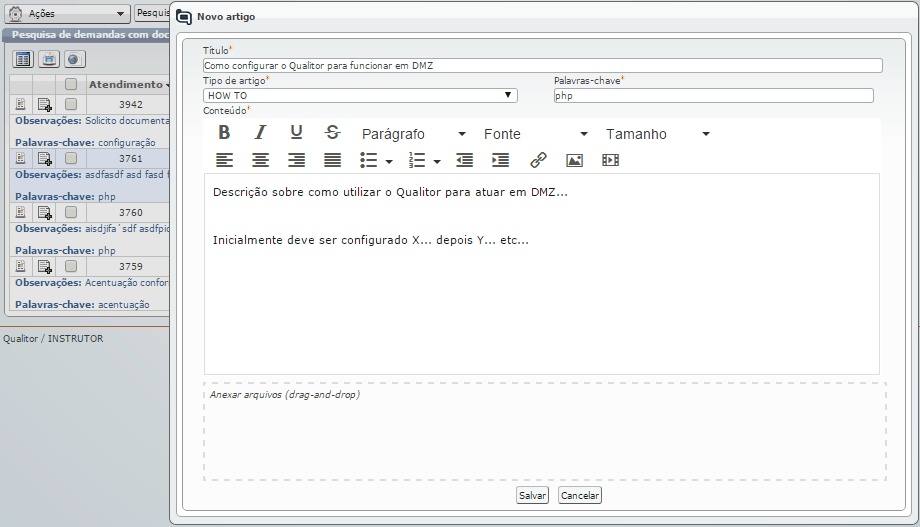Click the Palavras-chave input field
Screen dimensions: 920x527
pyautogui.click(x=713, y=96)
